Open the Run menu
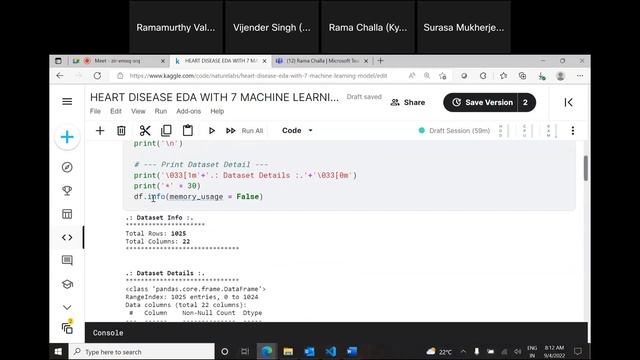 click(161, 111)
